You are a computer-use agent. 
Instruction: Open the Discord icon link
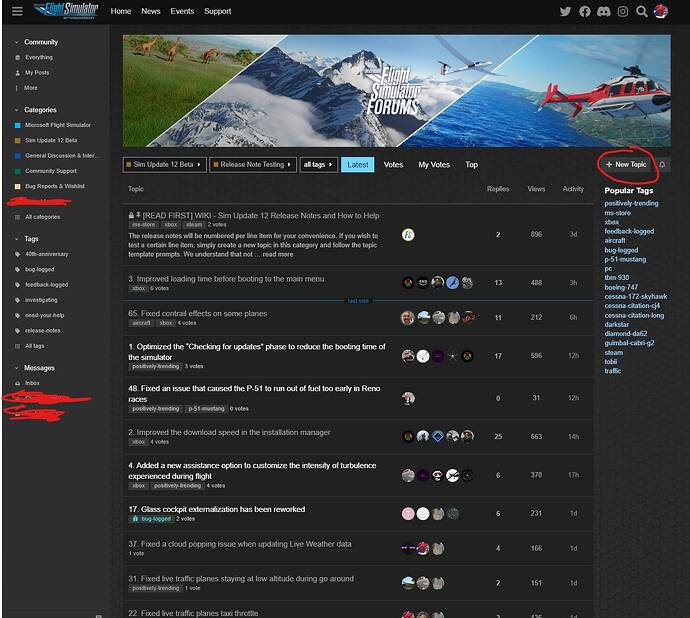[x=603, y=11]
